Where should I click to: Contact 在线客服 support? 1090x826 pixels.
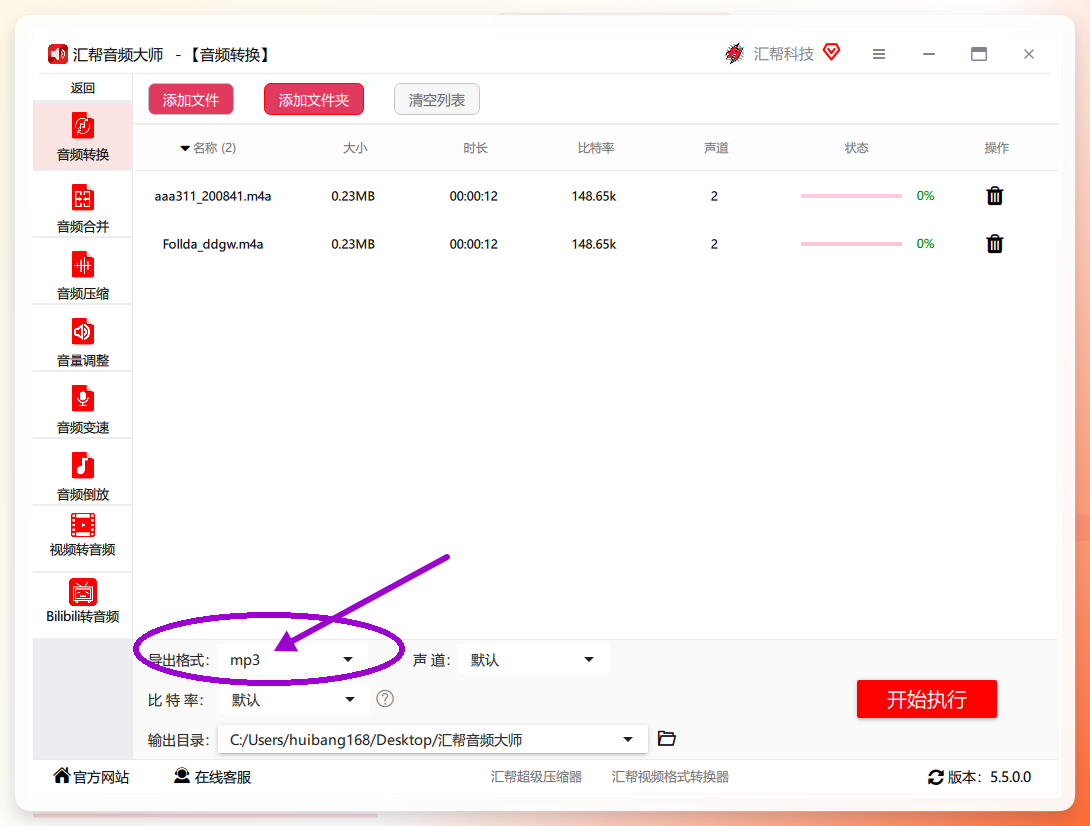213,777
